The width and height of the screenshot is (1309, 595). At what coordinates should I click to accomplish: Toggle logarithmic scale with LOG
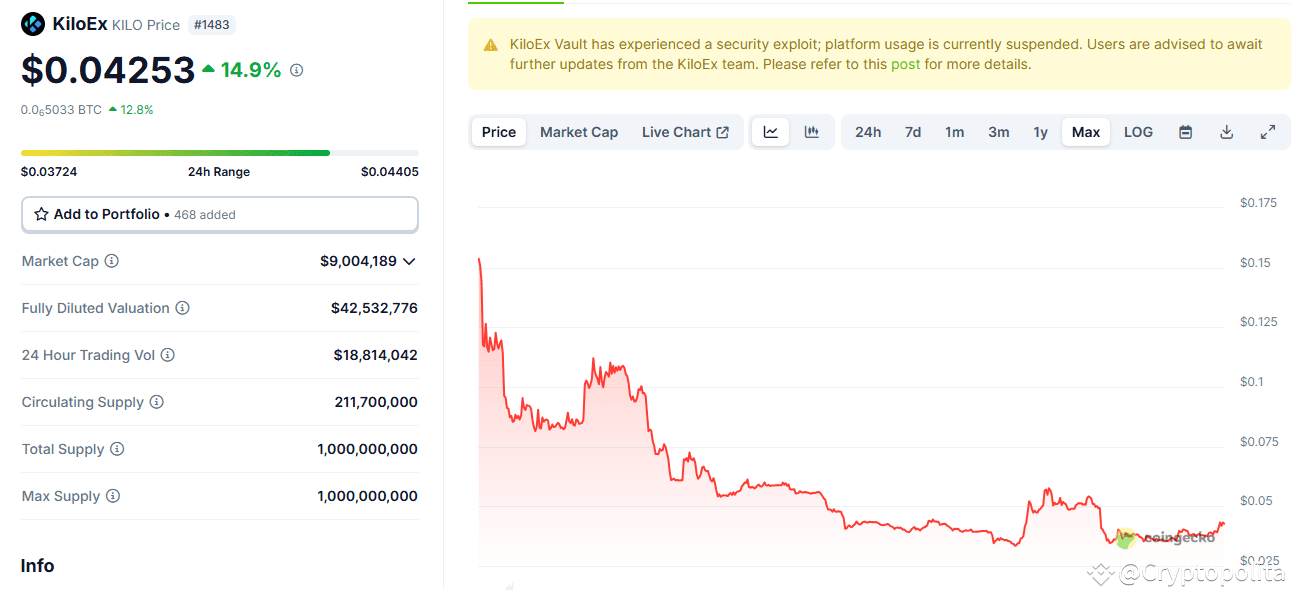coord(1138,131)
